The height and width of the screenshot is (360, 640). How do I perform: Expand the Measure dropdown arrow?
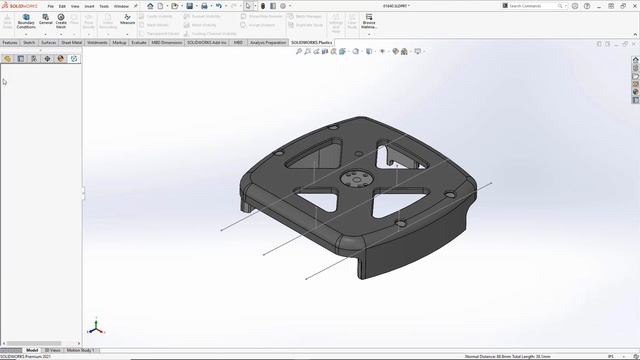[127, 34]
